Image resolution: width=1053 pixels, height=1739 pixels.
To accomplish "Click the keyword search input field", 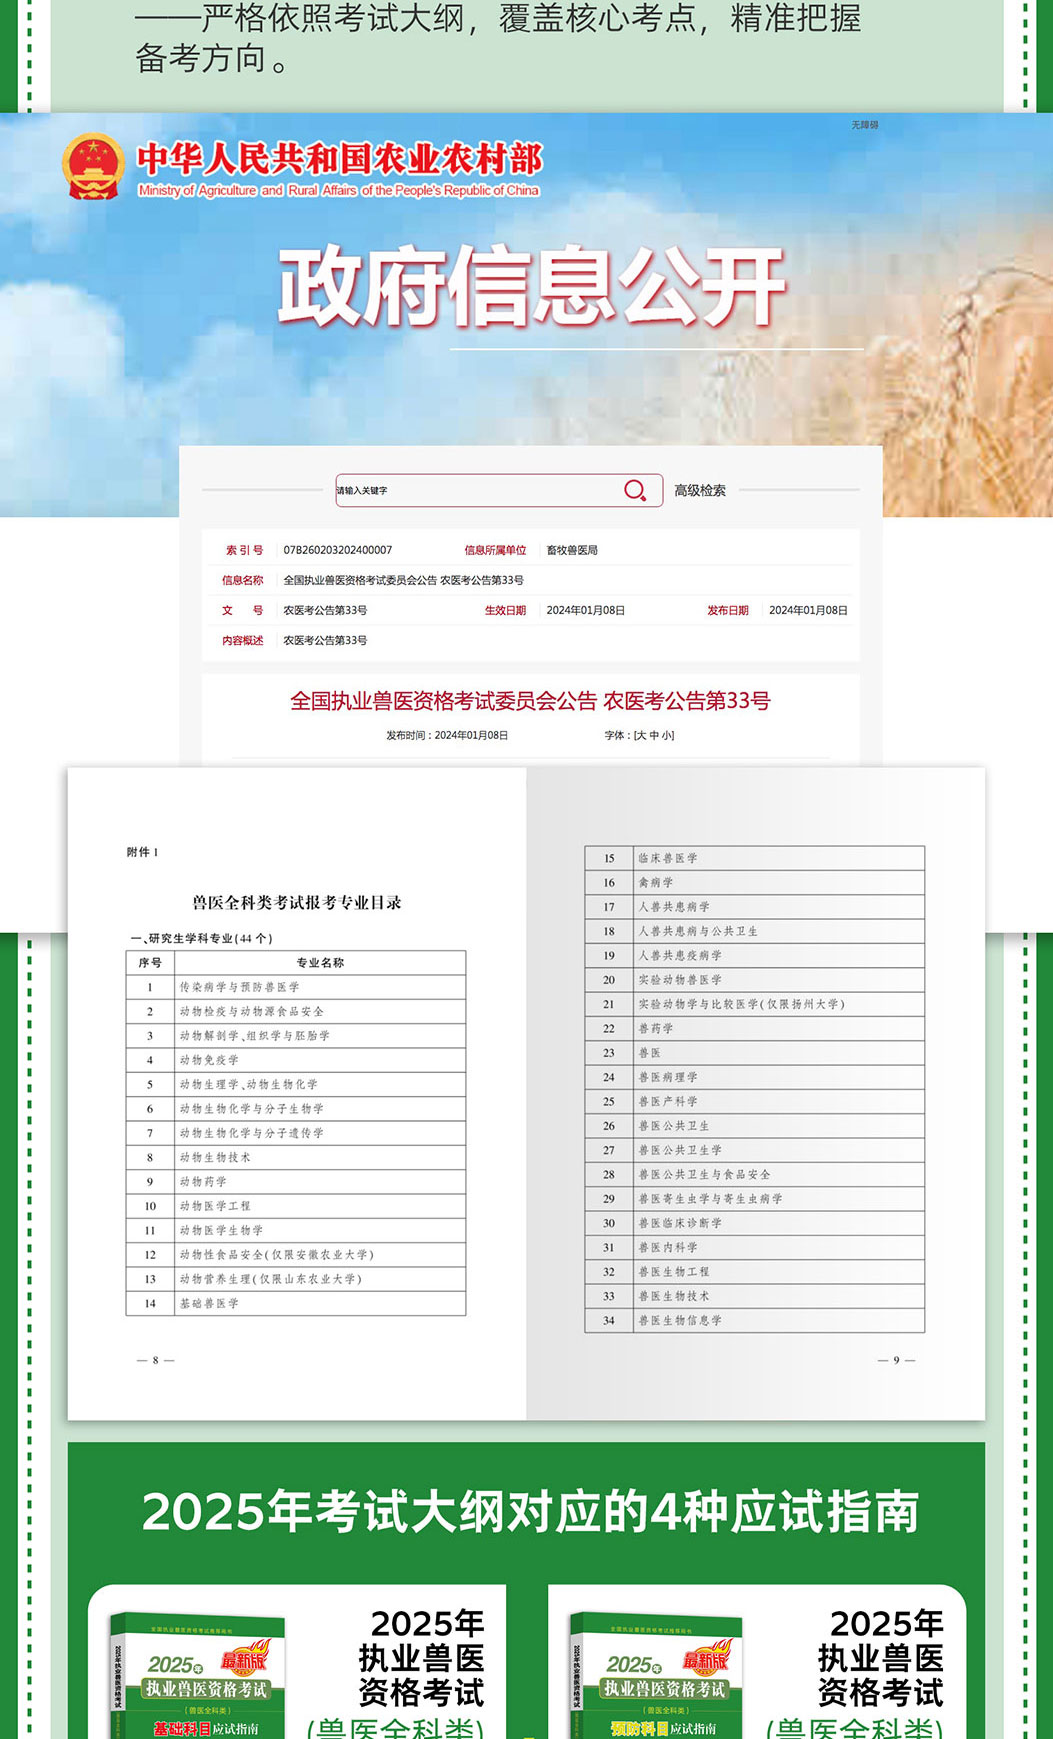I will (499, 490).
